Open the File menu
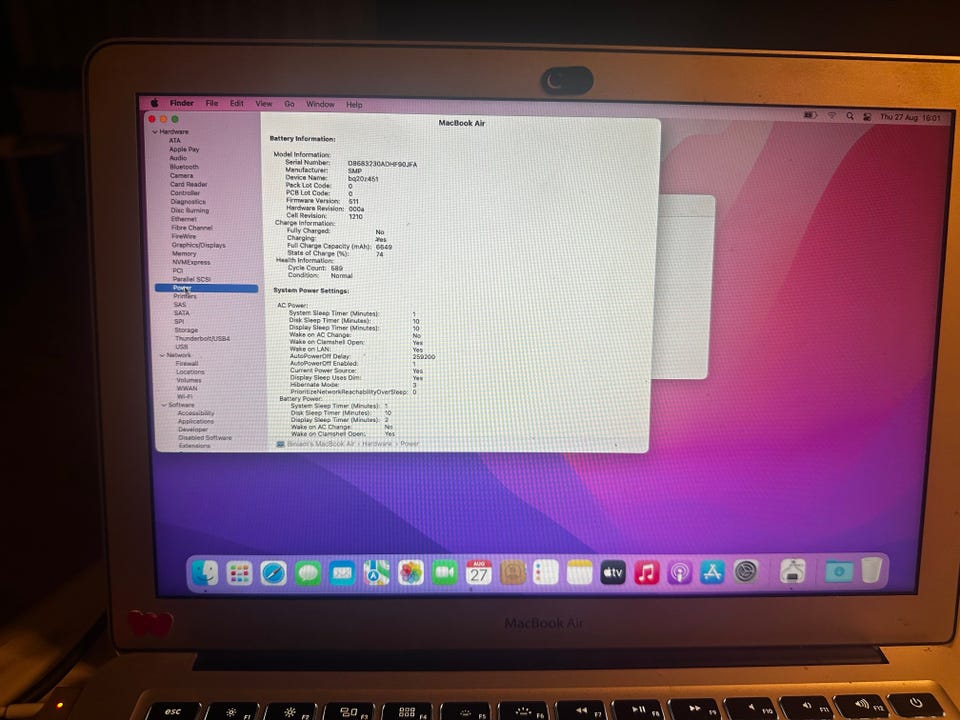Viewport: 960px width, 720px height. (212, 103)
